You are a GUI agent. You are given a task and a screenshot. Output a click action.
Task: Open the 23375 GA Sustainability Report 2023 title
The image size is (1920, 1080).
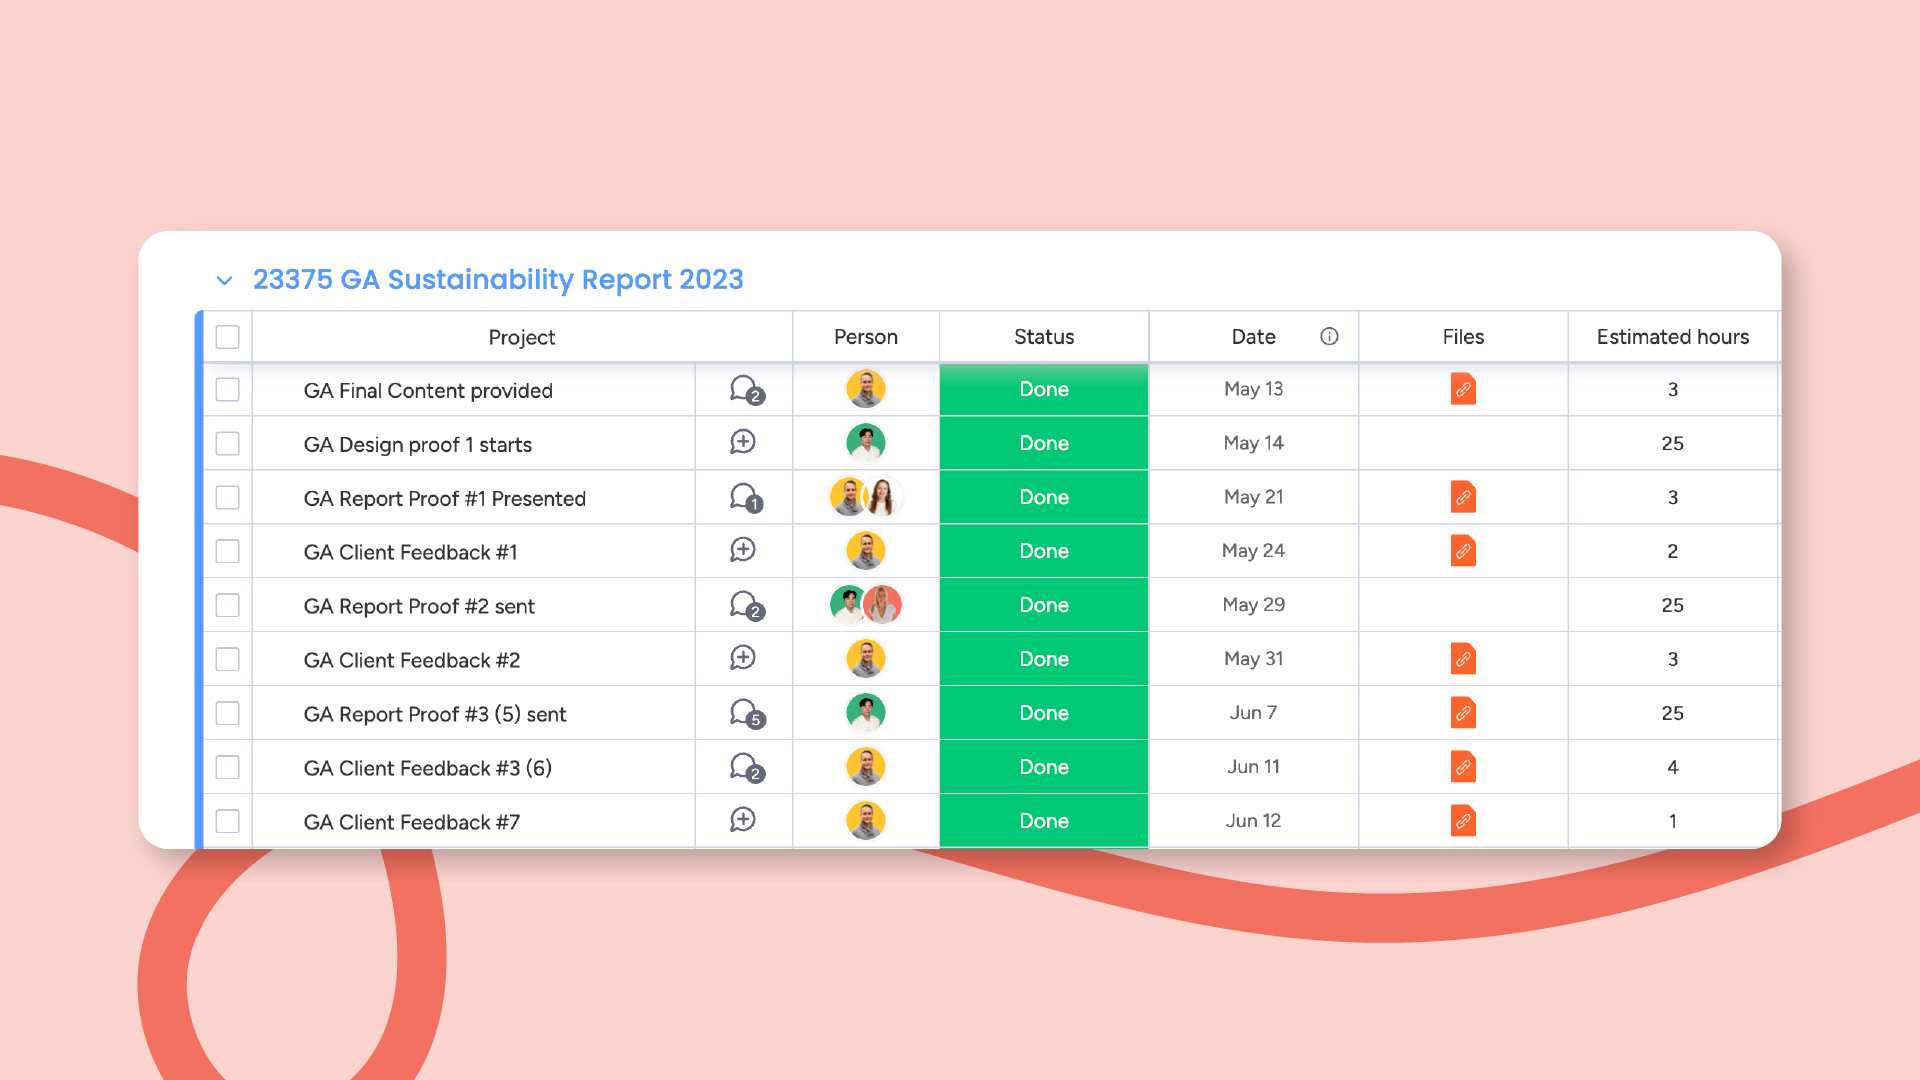click(x=498, y=280)
